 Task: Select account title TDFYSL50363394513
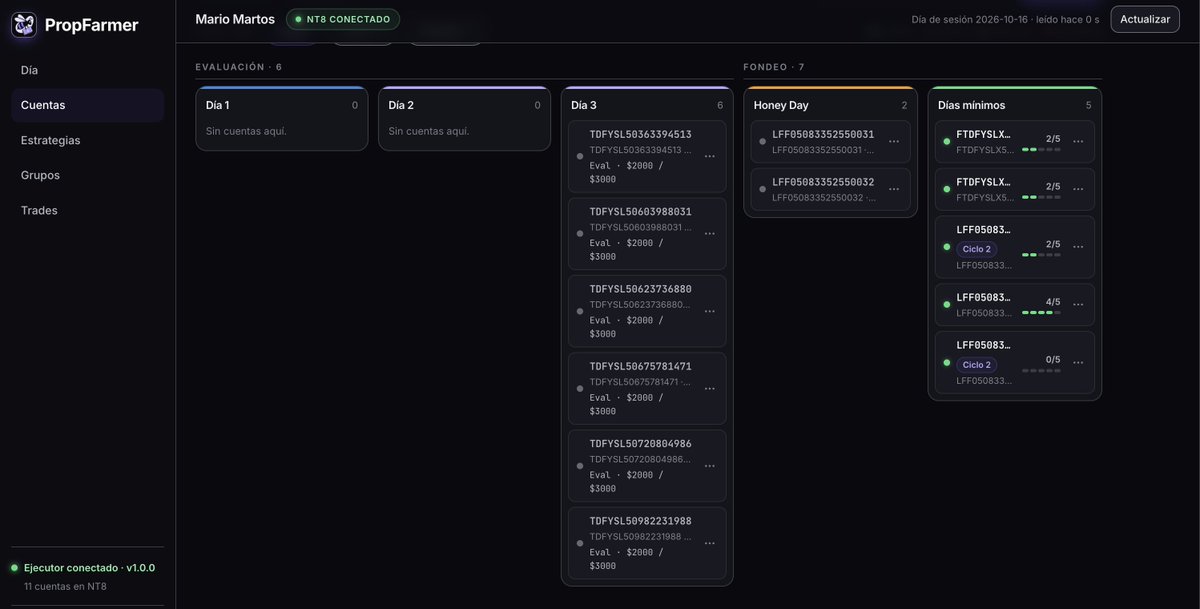coord(640,134)
